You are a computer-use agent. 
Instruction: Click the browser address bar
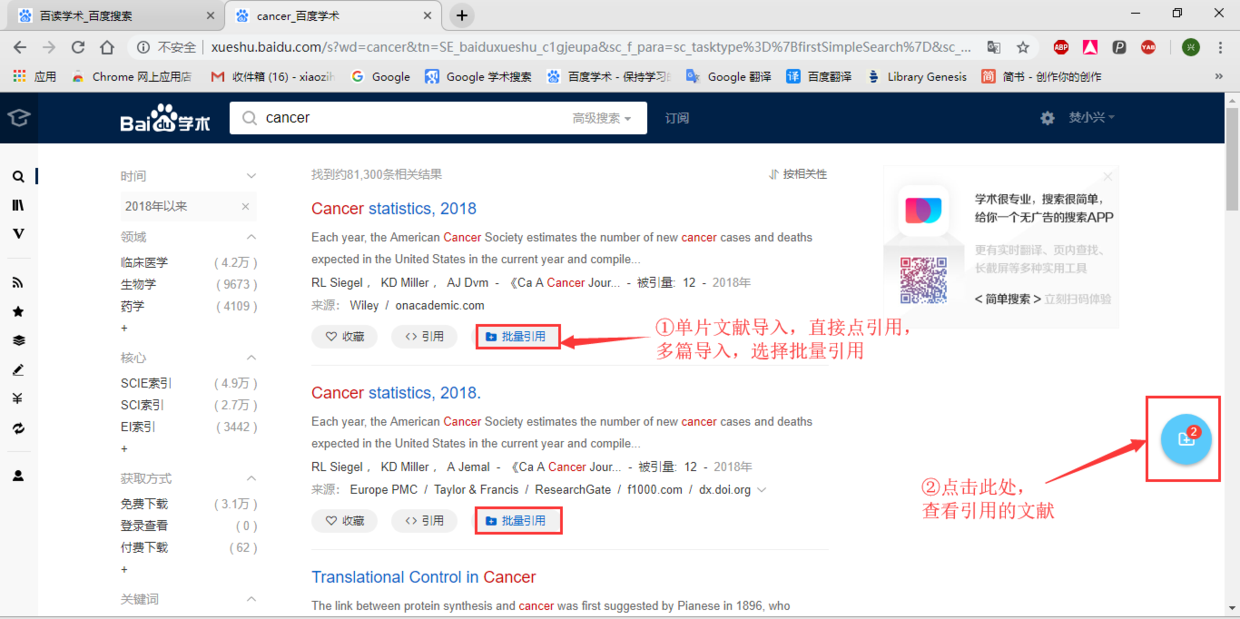[x=590, y=47]
